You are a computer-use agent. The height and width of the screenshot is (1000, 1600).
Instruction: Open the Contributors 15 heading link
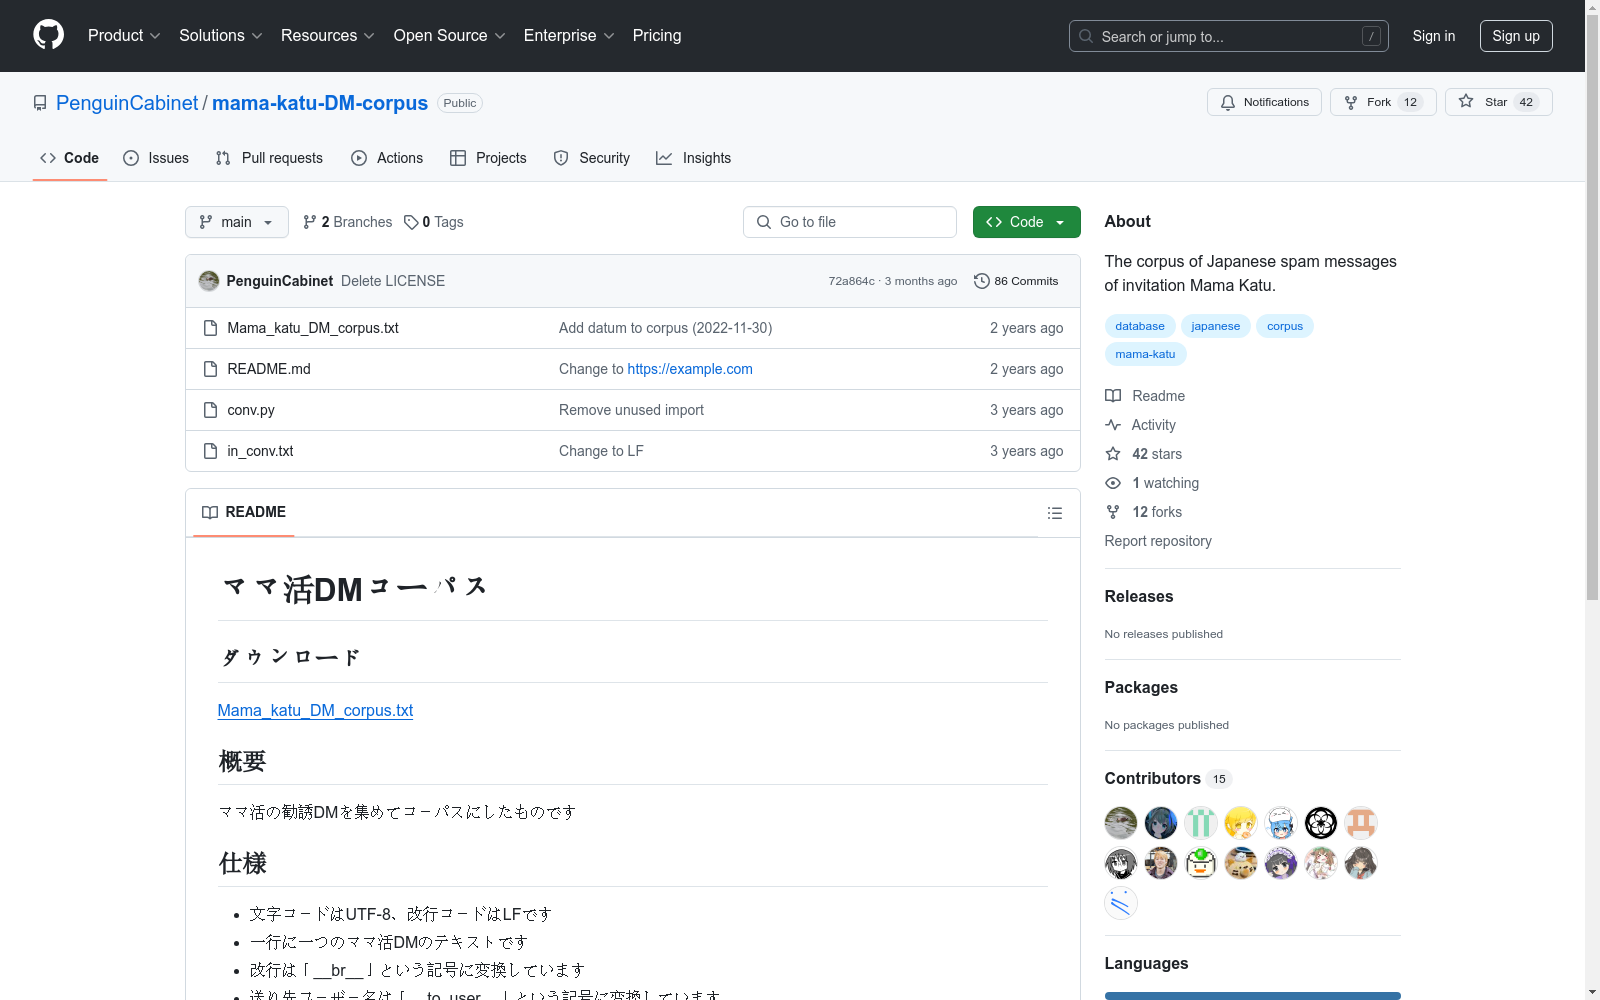click(1168, 778)
